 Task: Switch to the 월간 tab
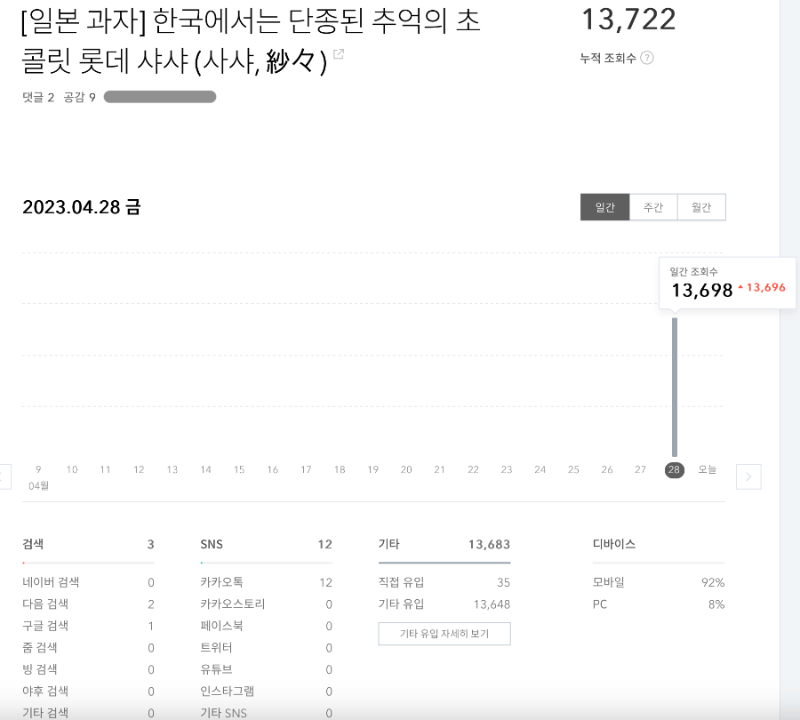point(701,207)
